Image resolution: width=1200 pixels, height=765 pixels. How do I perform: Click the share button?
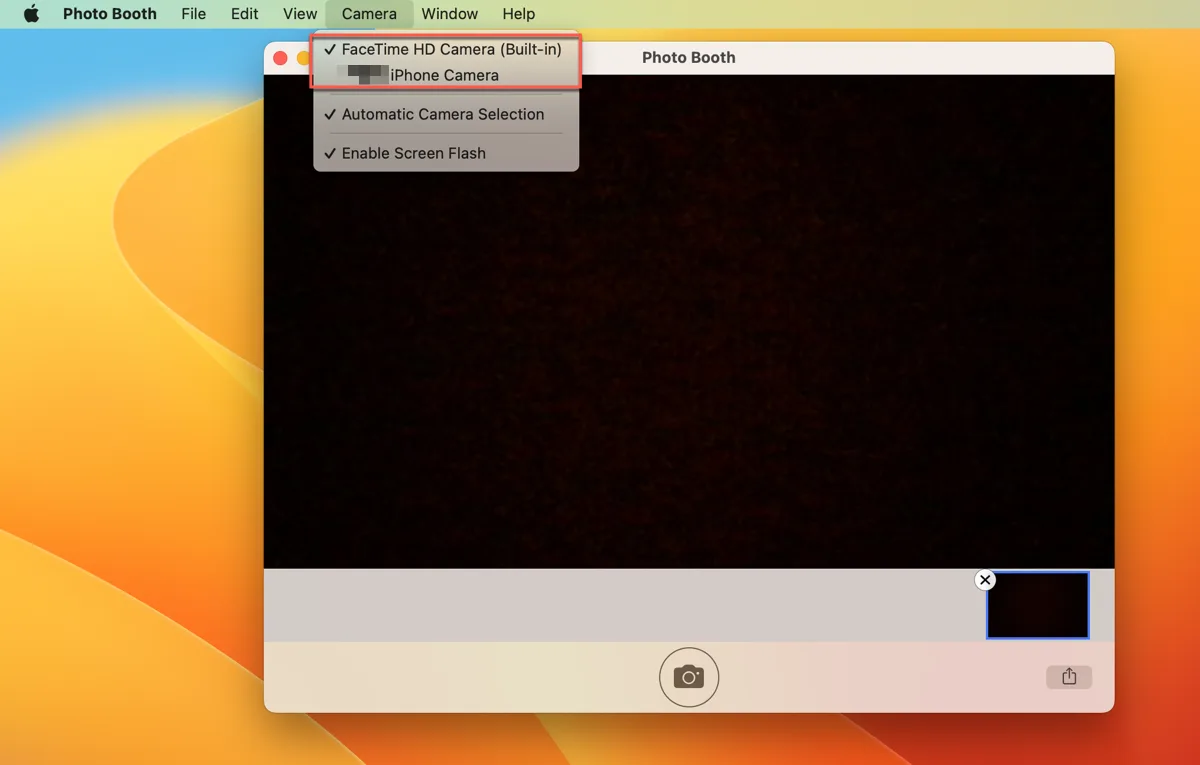[x=1069, y=676]
